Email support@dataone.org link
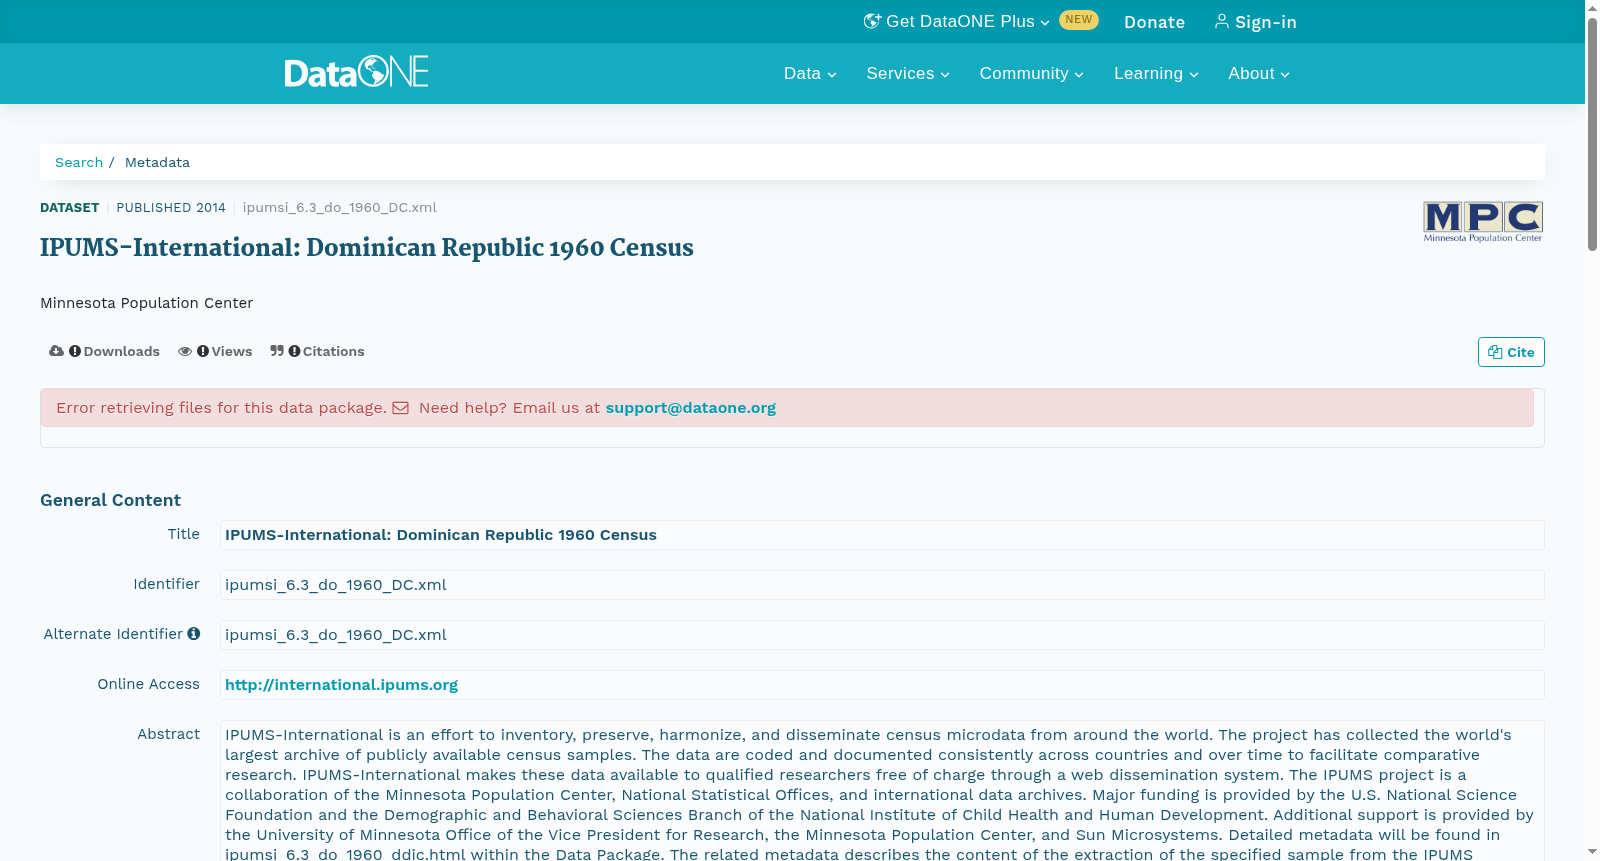1600x861 pixels. tap(690, 408)
